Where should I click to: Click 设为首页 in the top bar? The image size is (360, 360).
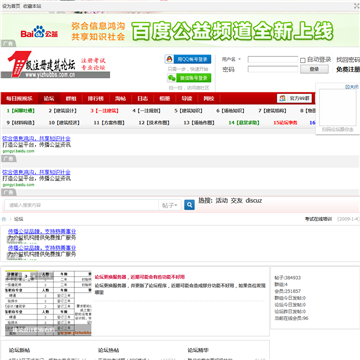click(x=11, y=6)
